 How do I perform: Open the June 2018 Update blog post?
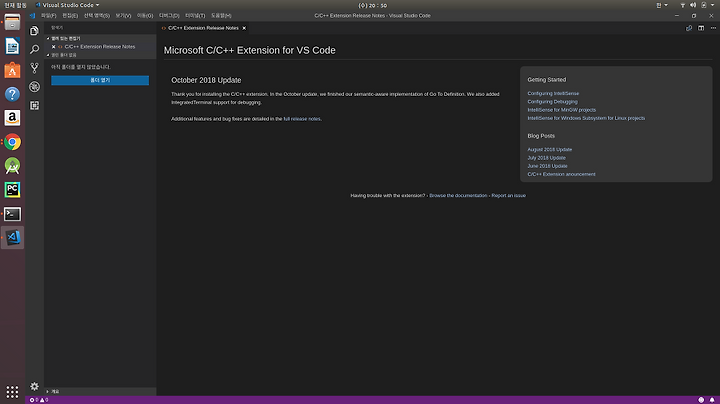pyautogui.click(x=547, y=166)
